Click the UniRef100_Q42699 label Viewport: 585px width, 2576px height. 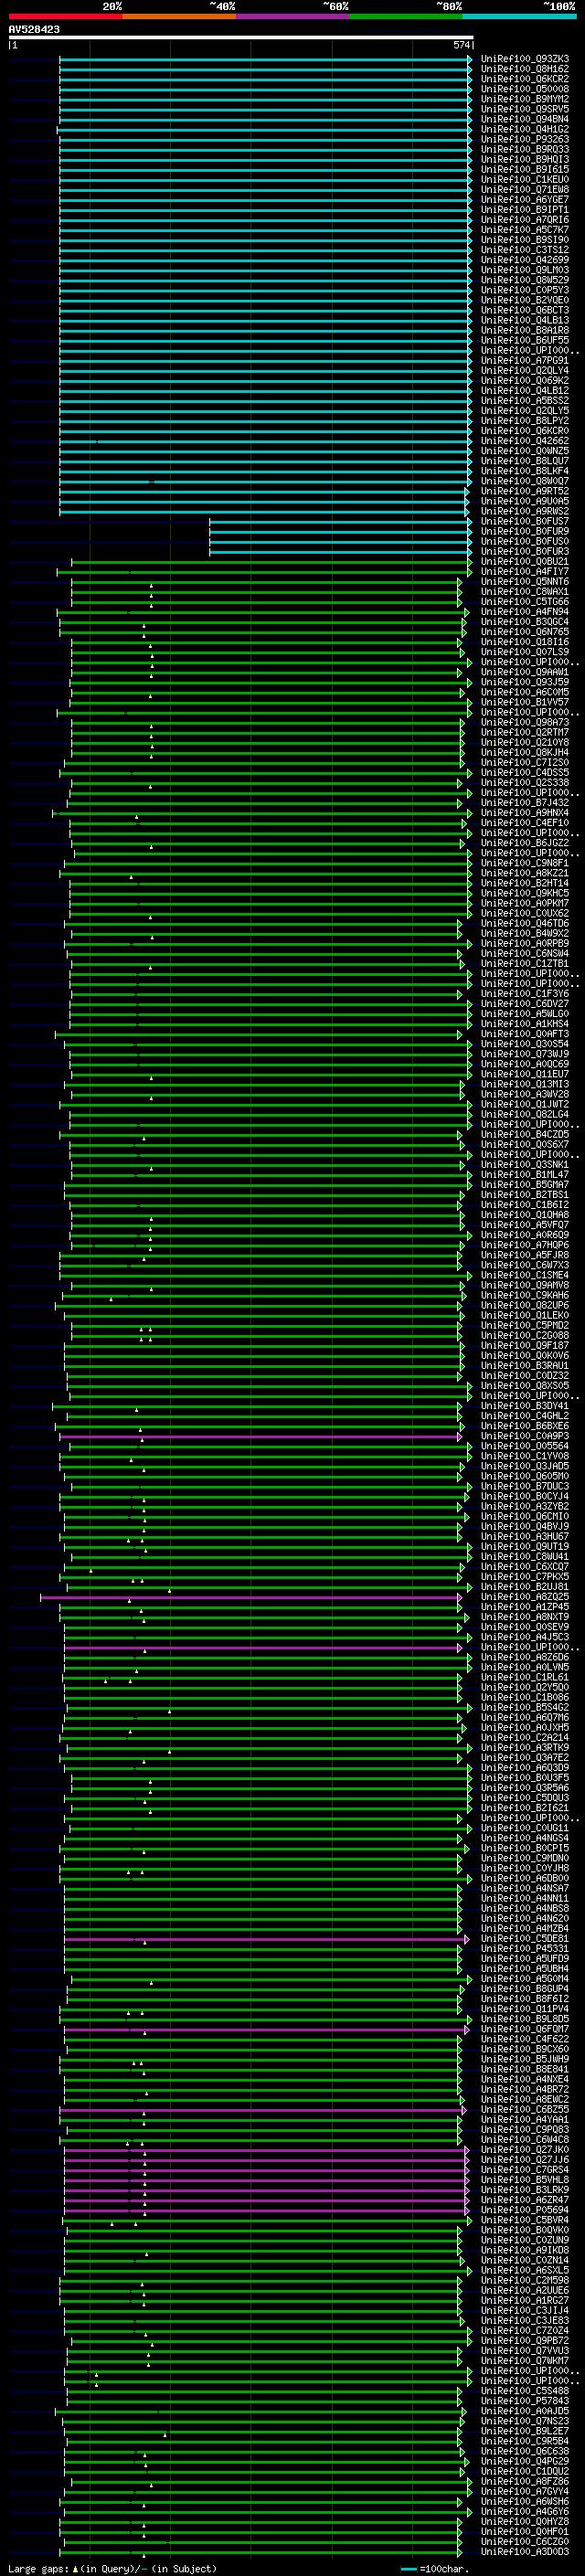525,260
